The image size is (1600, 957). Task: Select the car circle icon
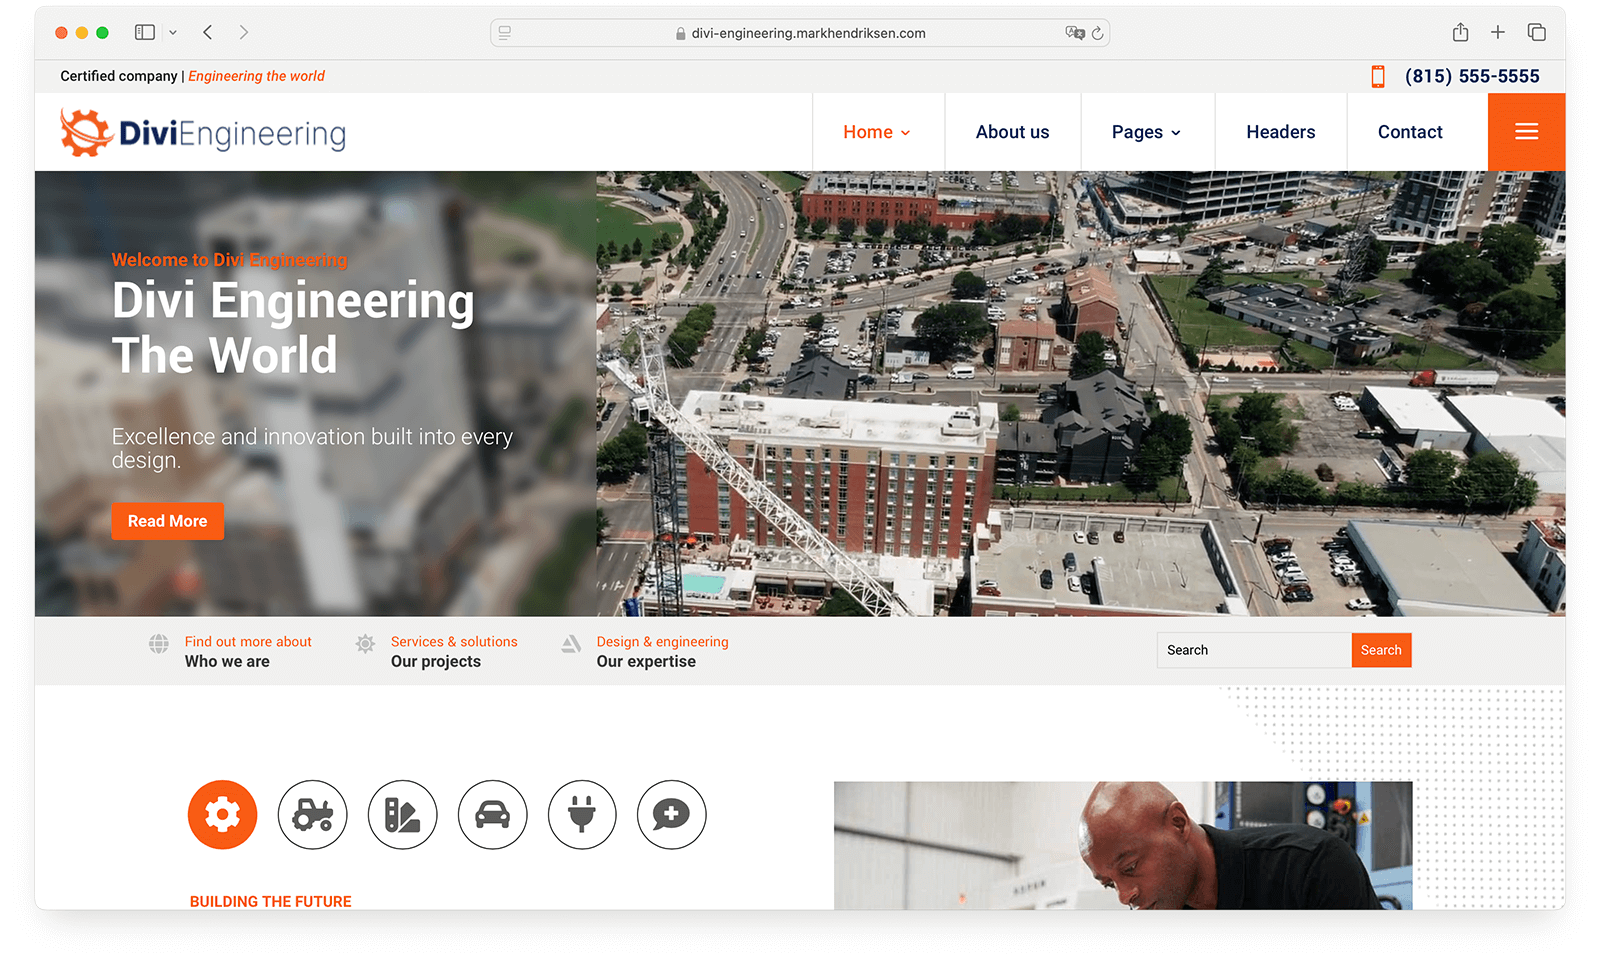click(492, 815)
